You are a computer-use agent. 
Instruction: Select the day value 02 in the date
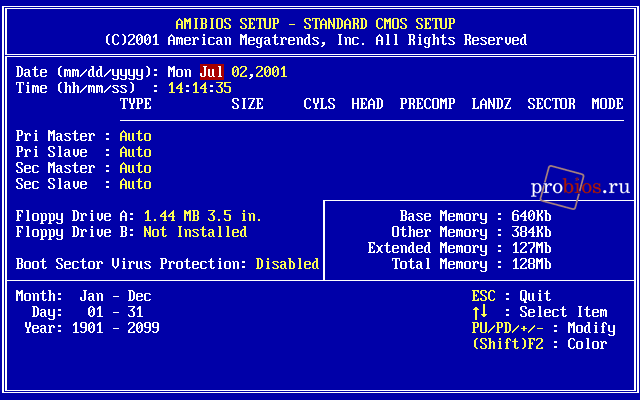pos(239,72)
